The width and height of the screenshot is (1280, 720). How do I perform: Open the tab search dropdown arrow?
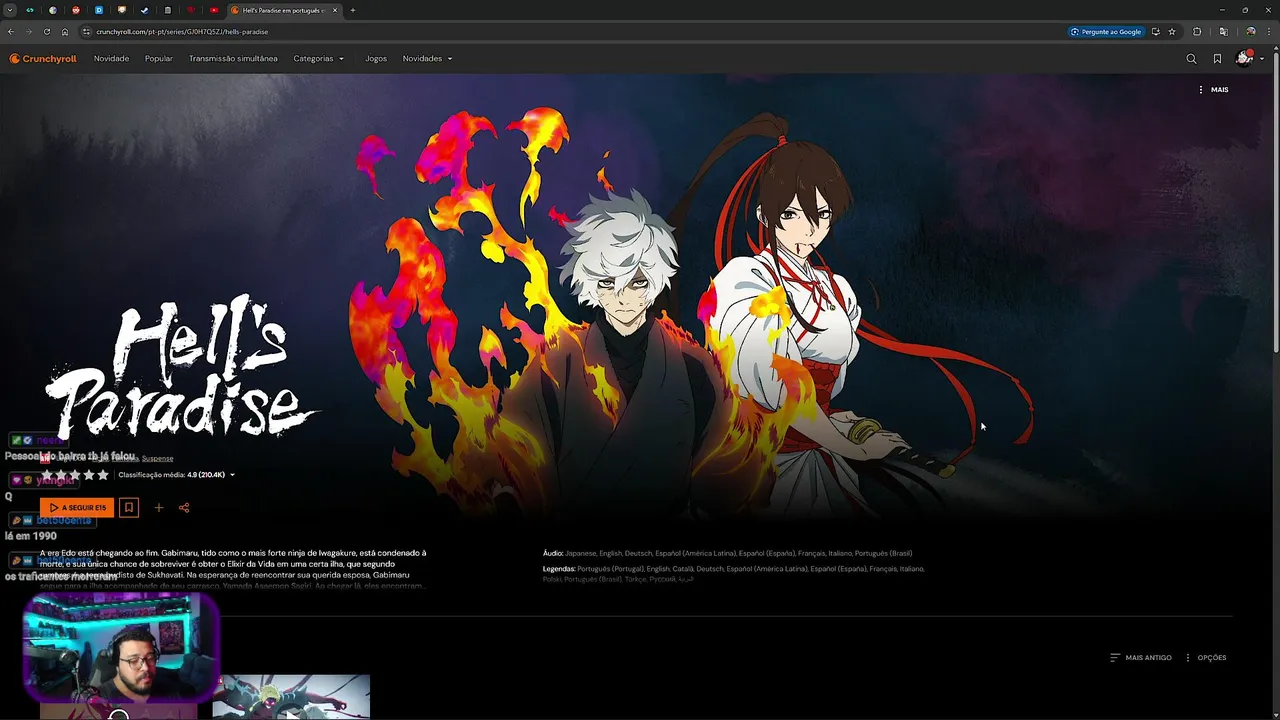tap(10, 10)
